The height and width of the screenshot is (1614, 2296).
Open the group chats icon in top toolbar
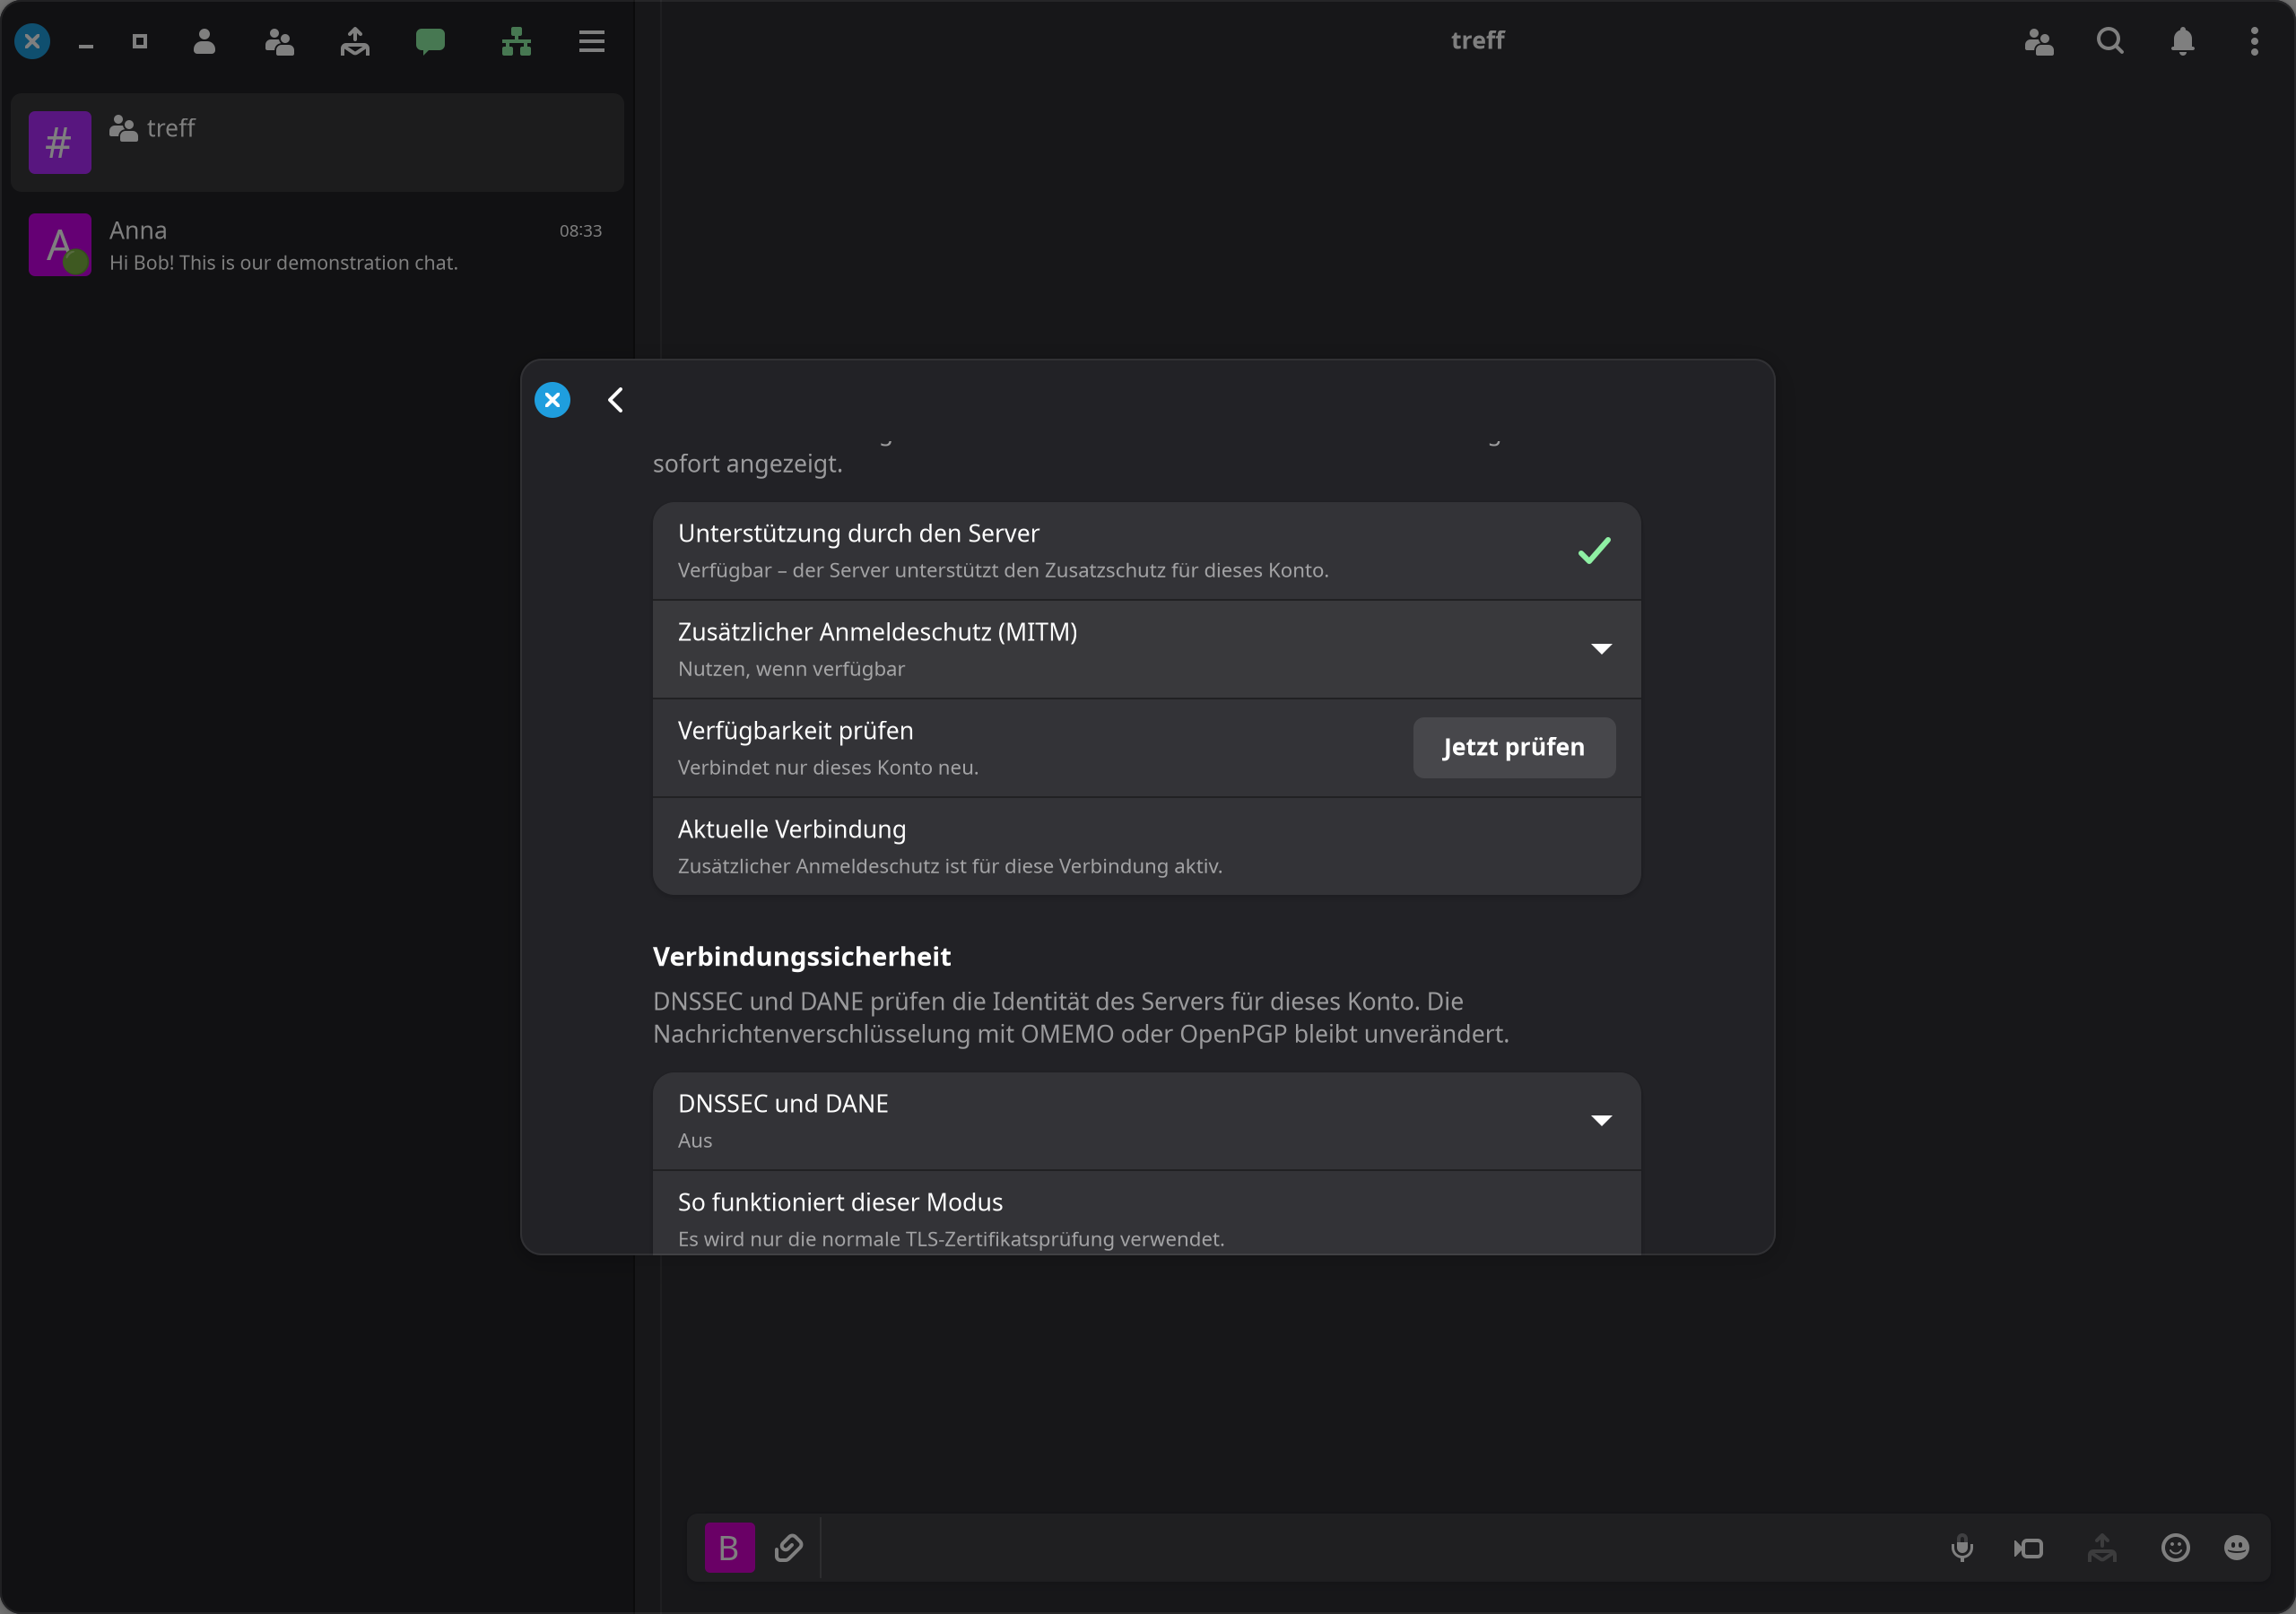[x=279, y=41]
